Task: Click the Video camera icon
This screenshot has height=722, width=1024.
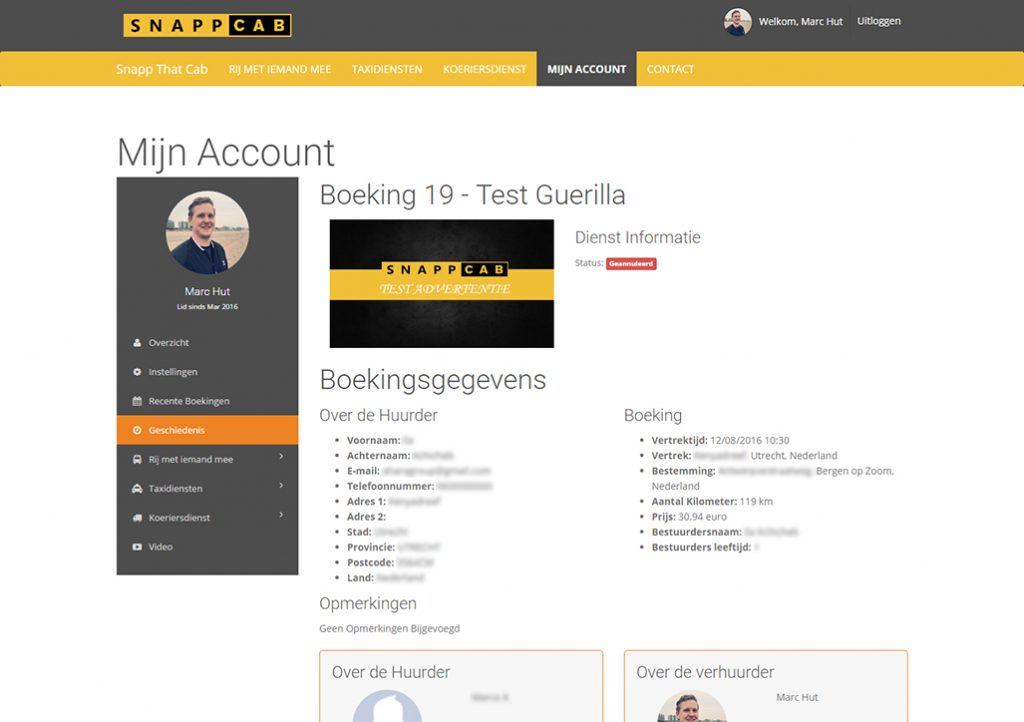Action: click(x=137, y=547)
